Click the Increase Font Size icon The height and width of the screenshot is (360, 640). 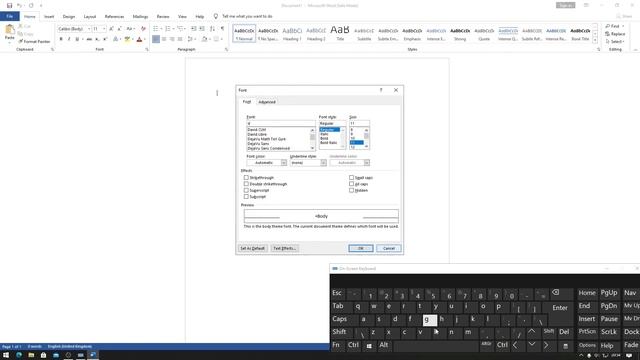111,29
